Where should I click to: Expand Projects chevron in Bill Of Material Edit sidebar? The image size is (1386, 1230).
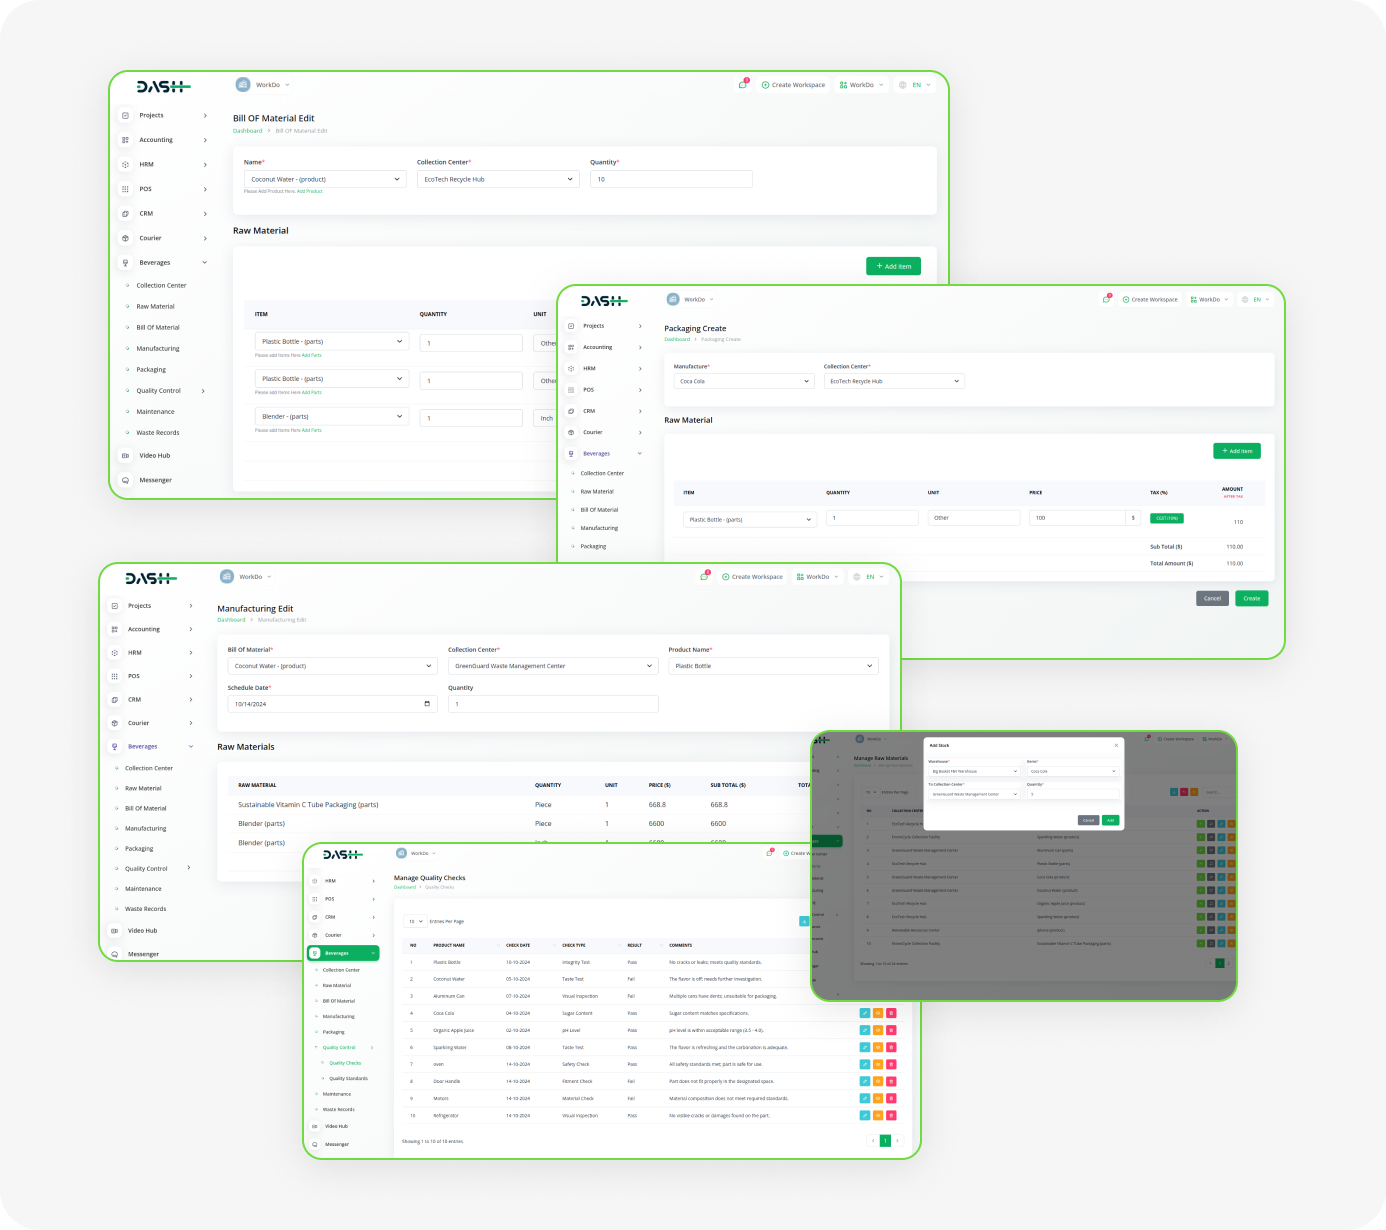205,115
